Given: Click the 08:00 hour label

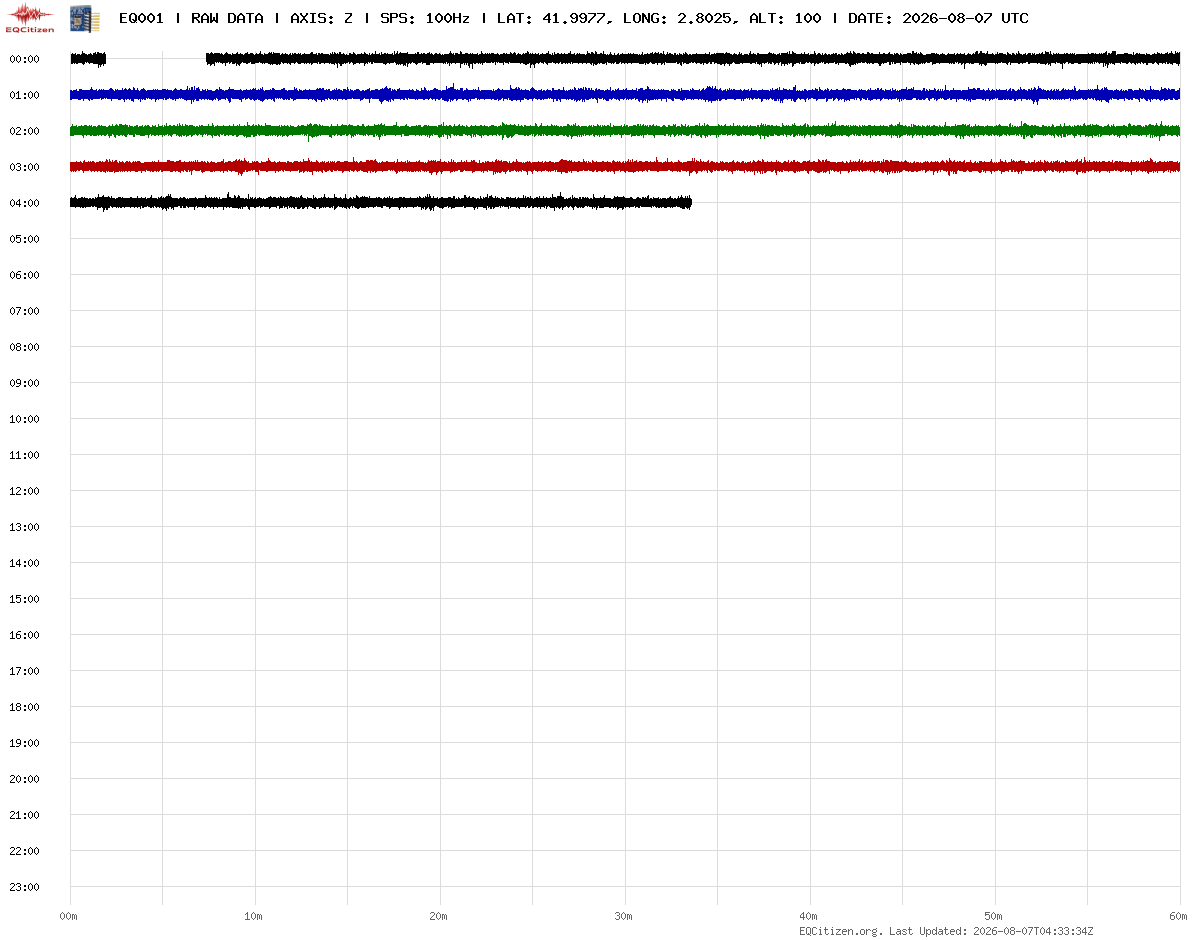Looking at the screenshot, I should tap(24, 347).
